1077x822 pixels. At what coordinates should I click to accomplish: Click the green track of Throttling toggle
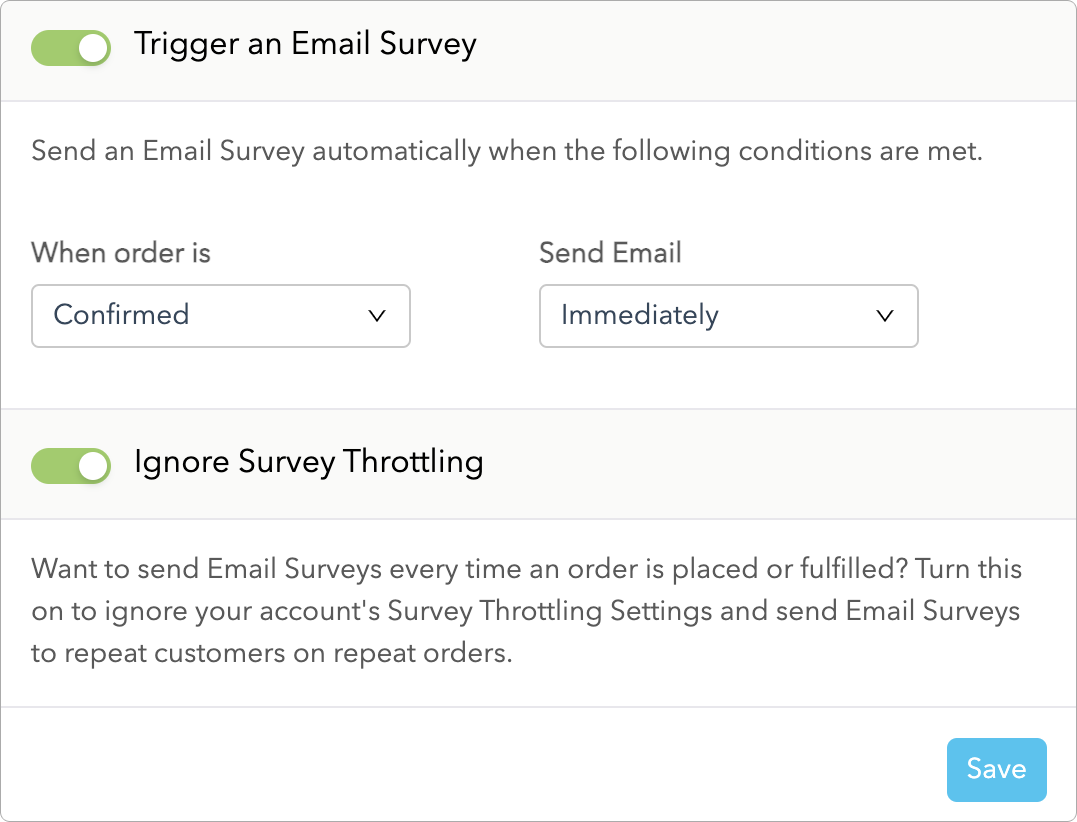52,465
